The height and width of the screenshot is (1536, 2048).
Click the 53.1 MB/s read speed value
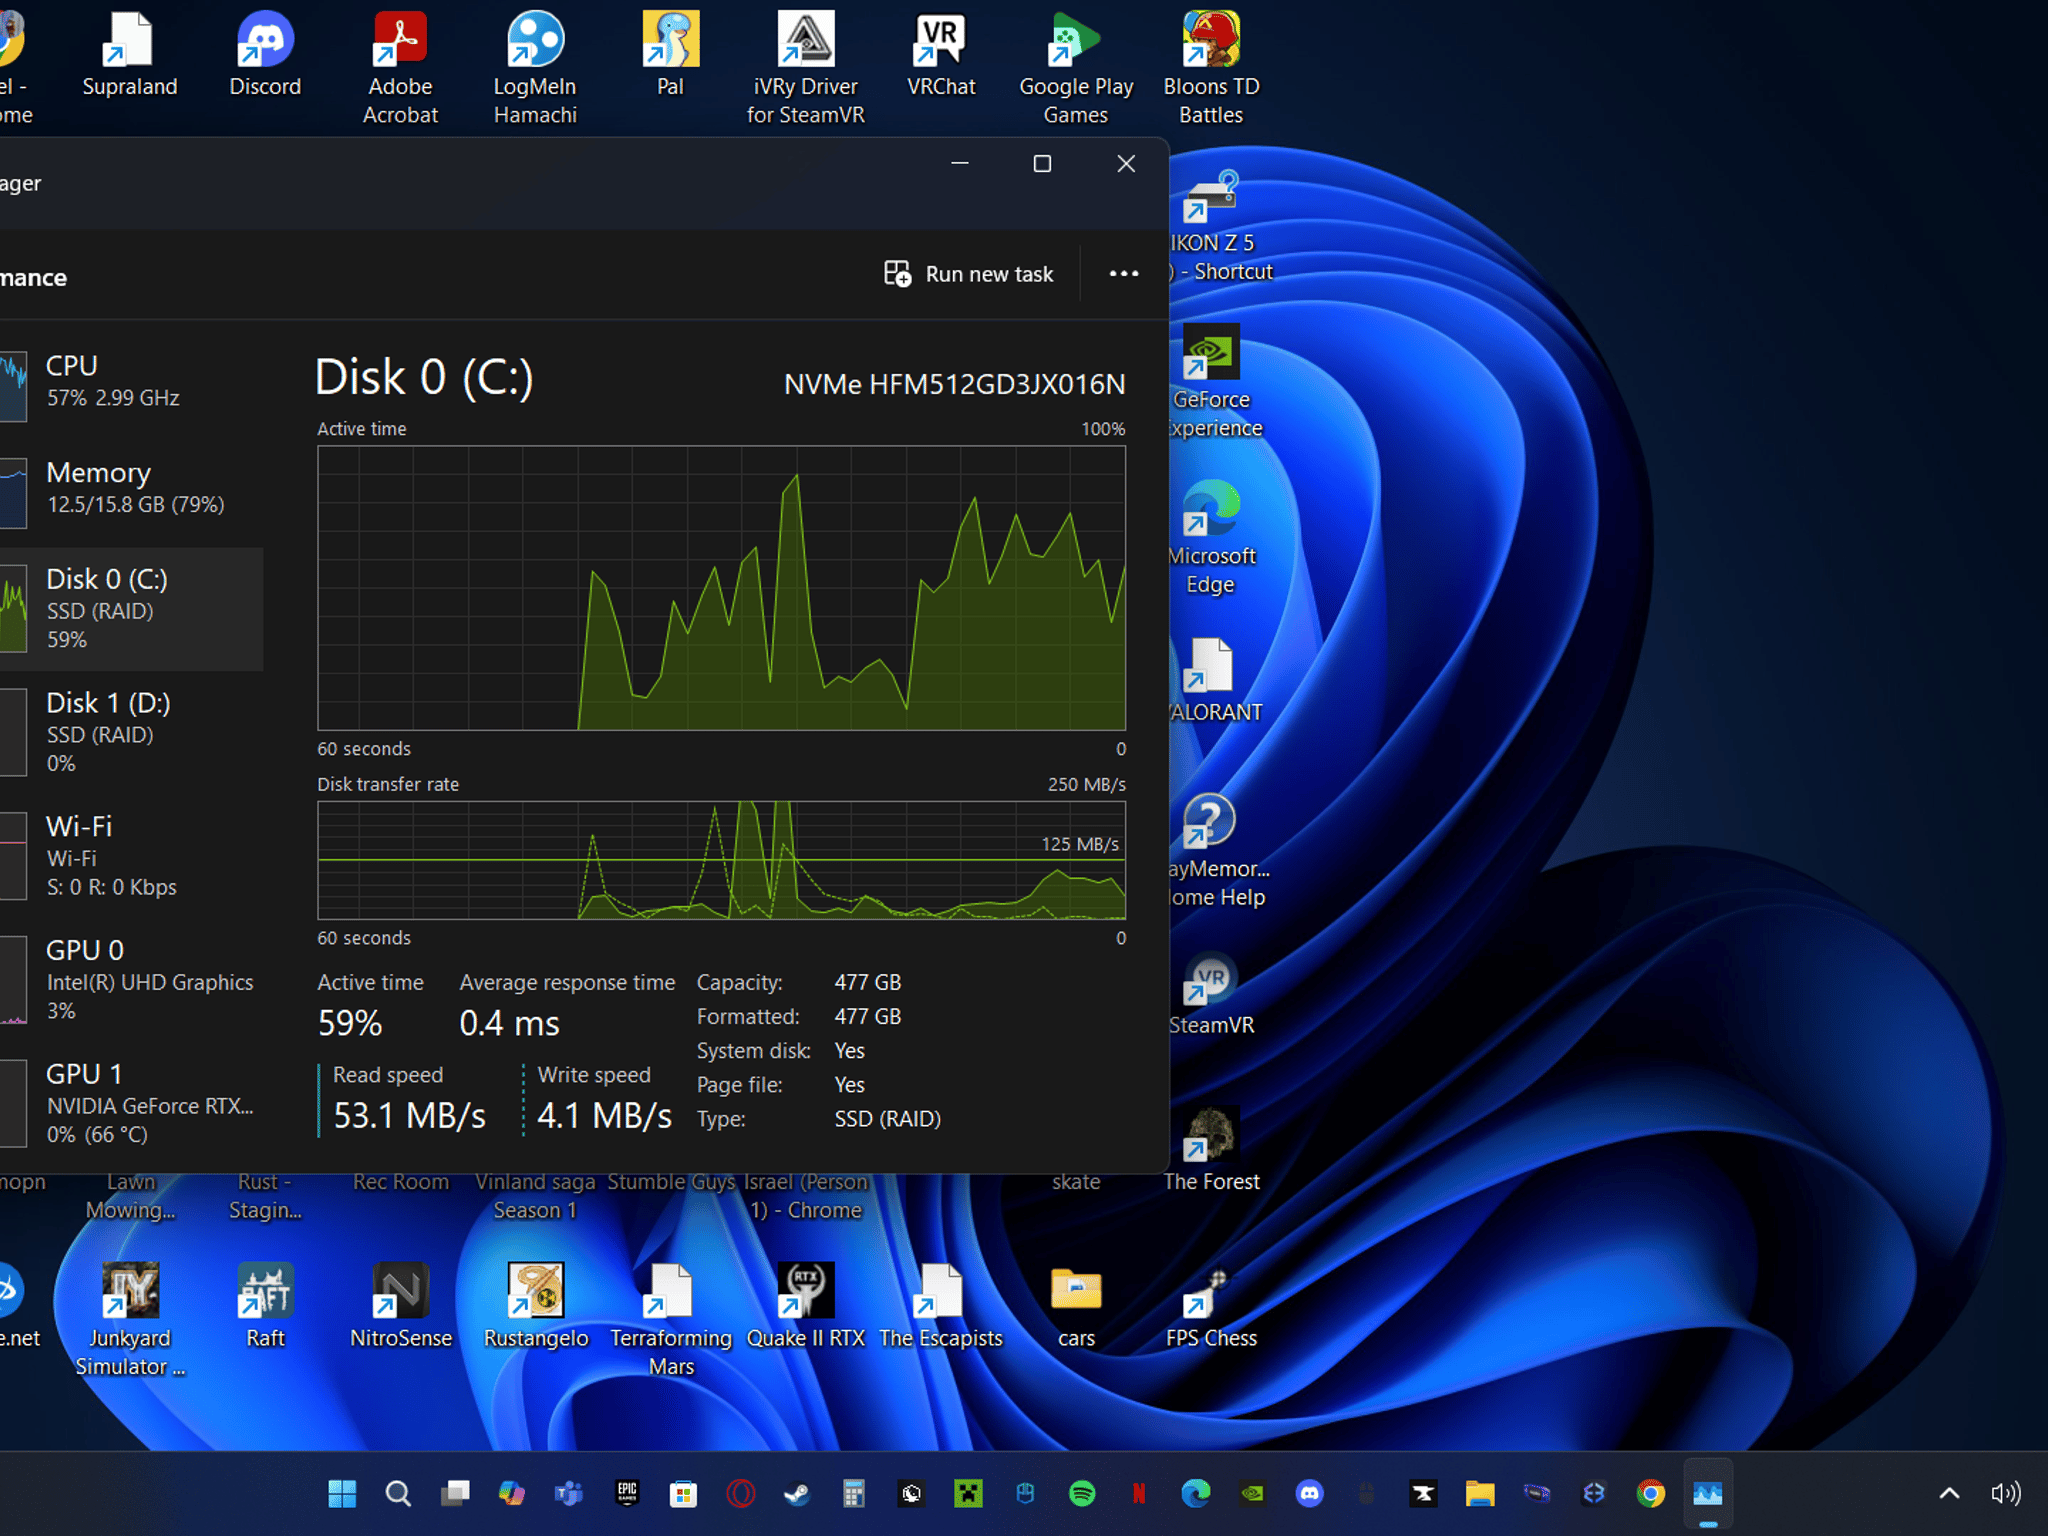409,1115
